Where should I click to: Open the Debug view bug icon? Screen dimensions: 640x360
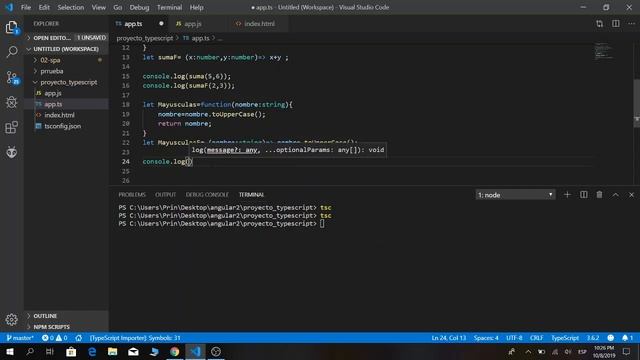point(11,102)
